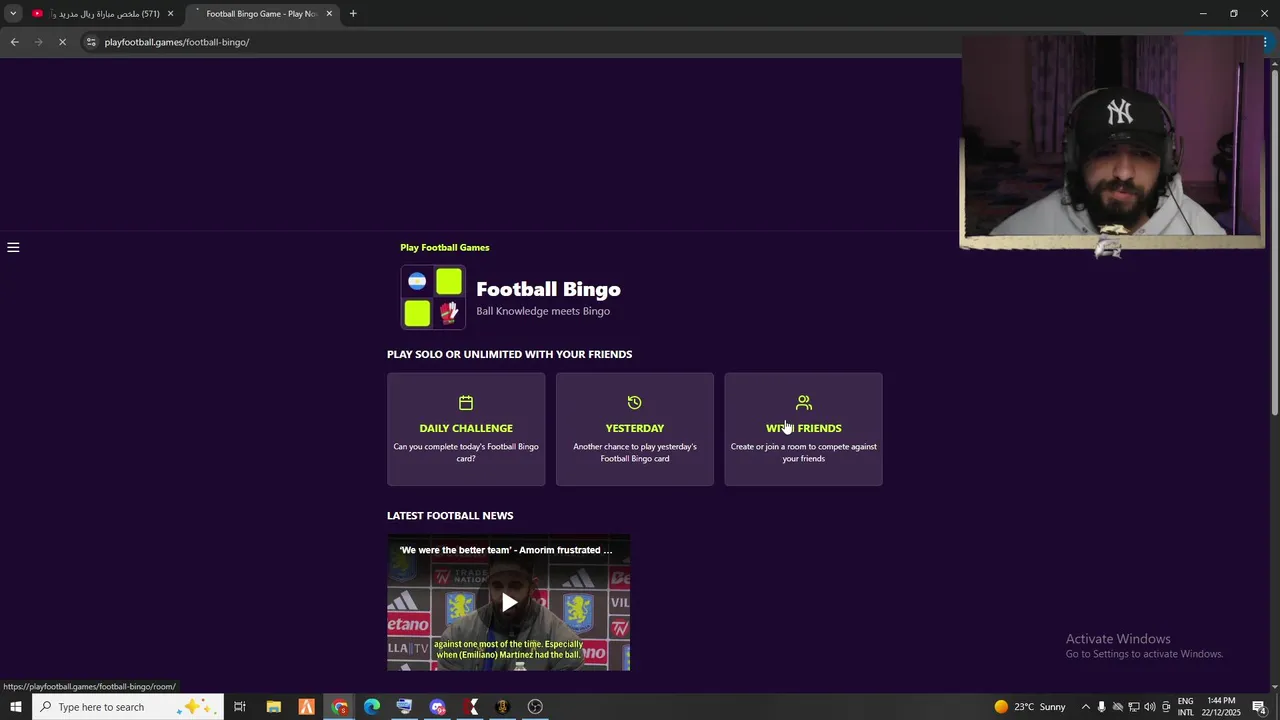Image resolution: width=1280 pixels, height=720 pixels.
Task: Click 'PLAY SOLO OR UNLIMITED WITH YOUR FRIENDS' heading
Action: click(x=509, y=354)
